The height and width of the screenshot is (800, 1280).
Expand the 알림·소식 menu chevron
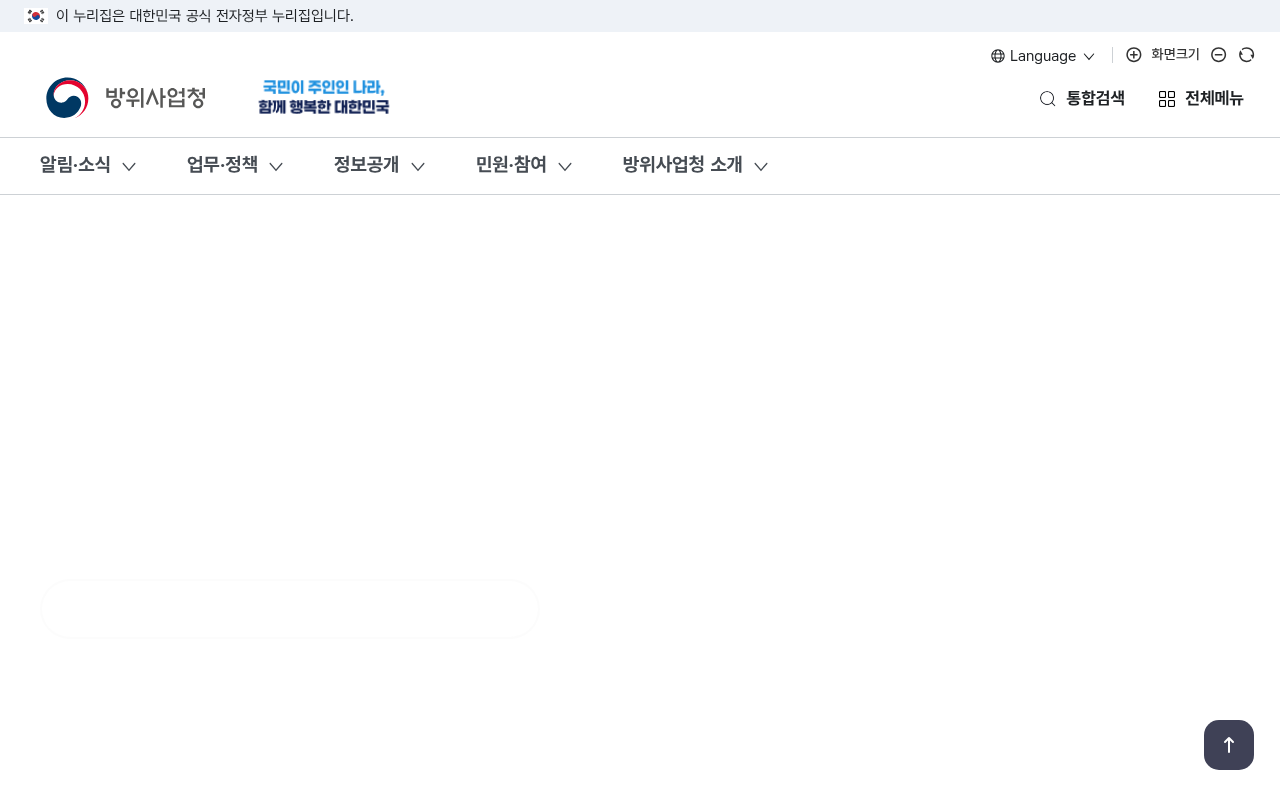coord(129,166)
